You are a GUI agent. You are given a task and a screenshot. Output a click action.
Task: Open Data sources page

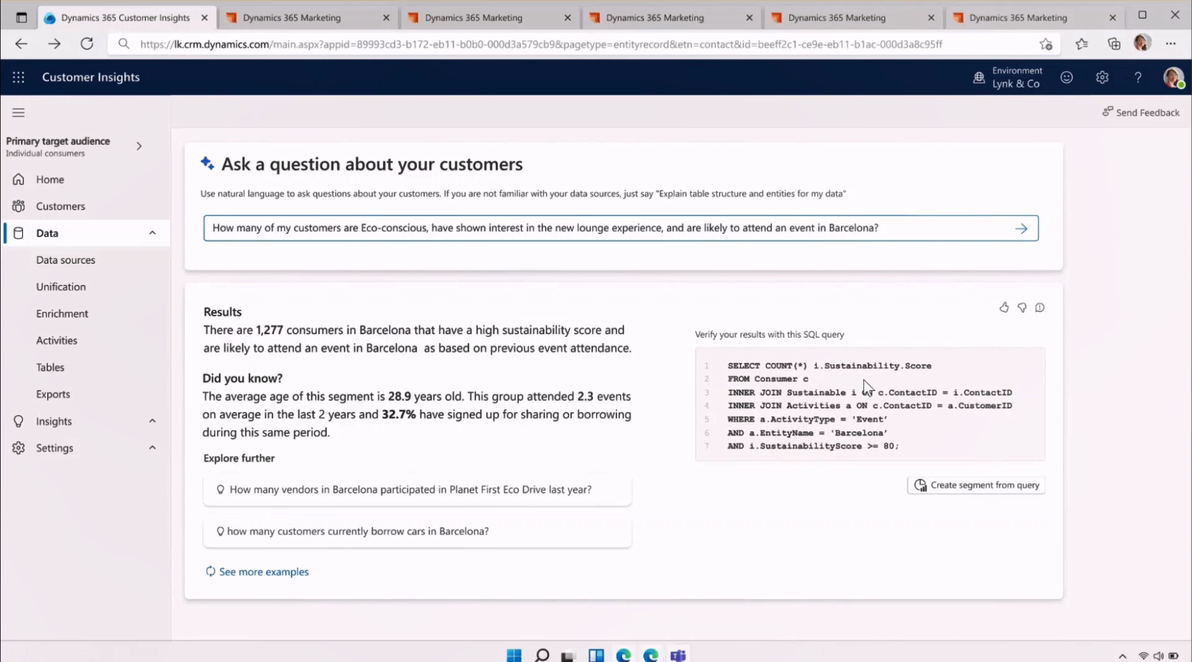point(65,260)
